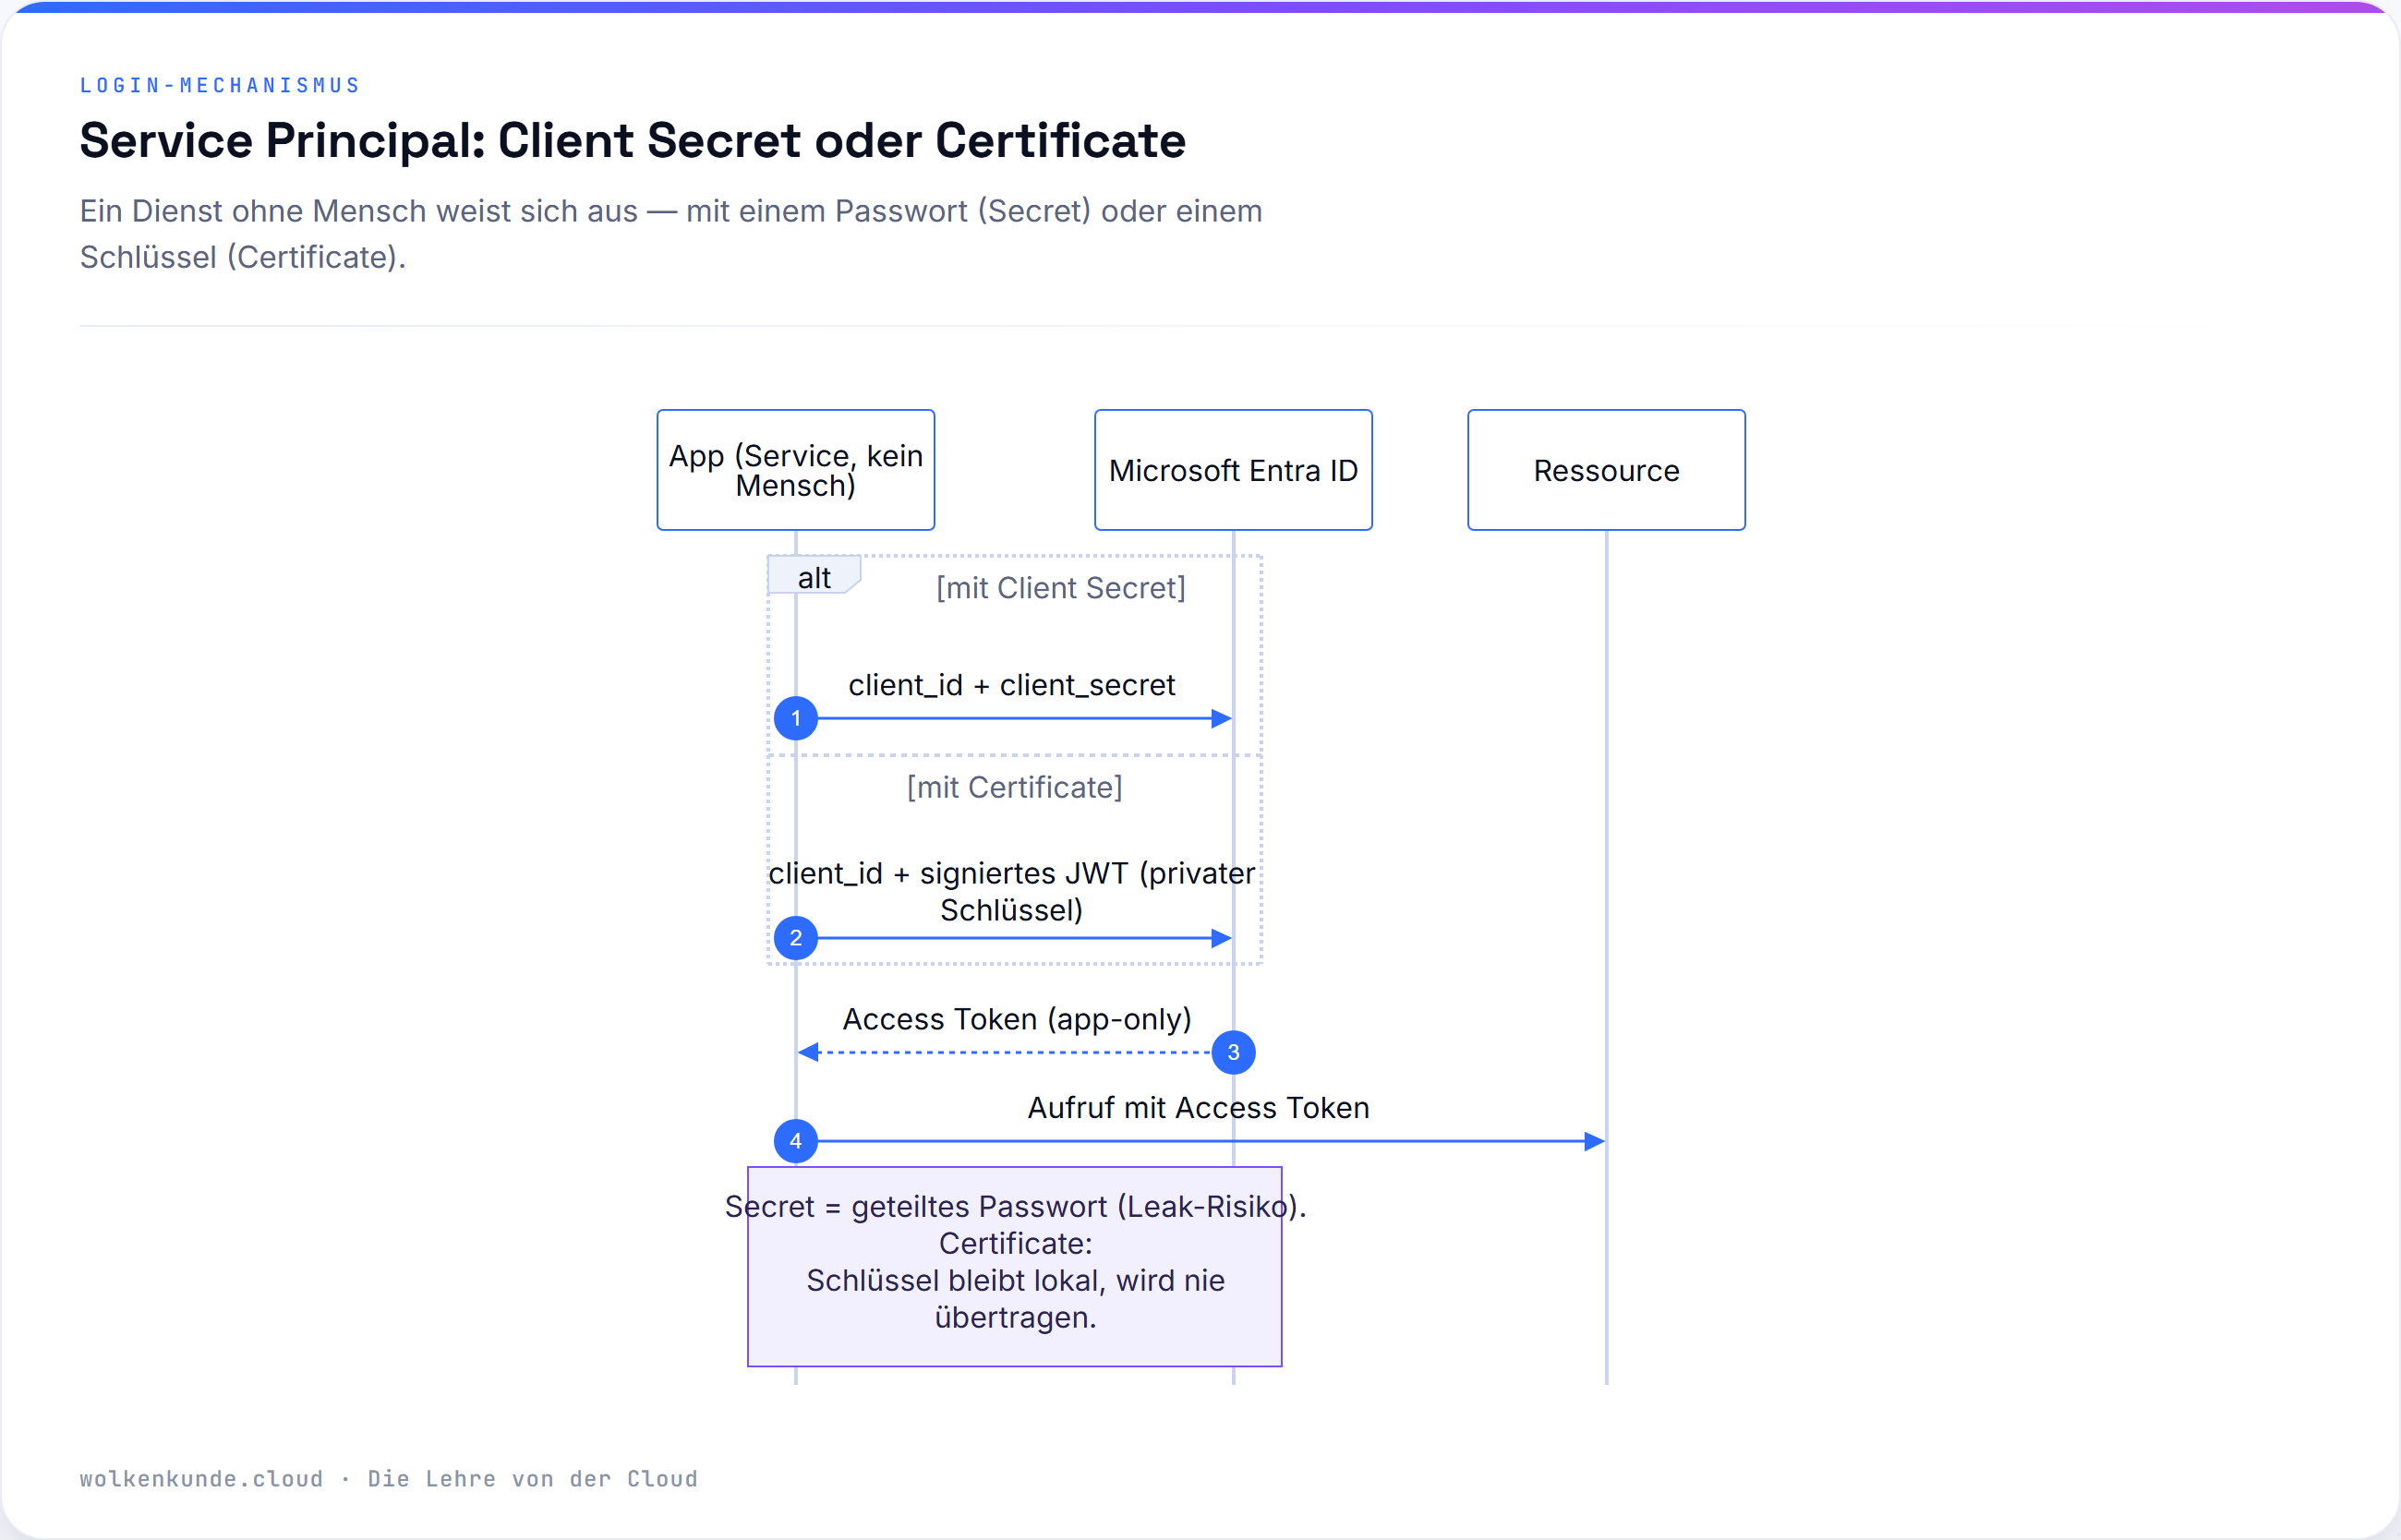
Task: Click the 'Access Token (app-only)' message label
Action: click(x=1017, y=1019)
